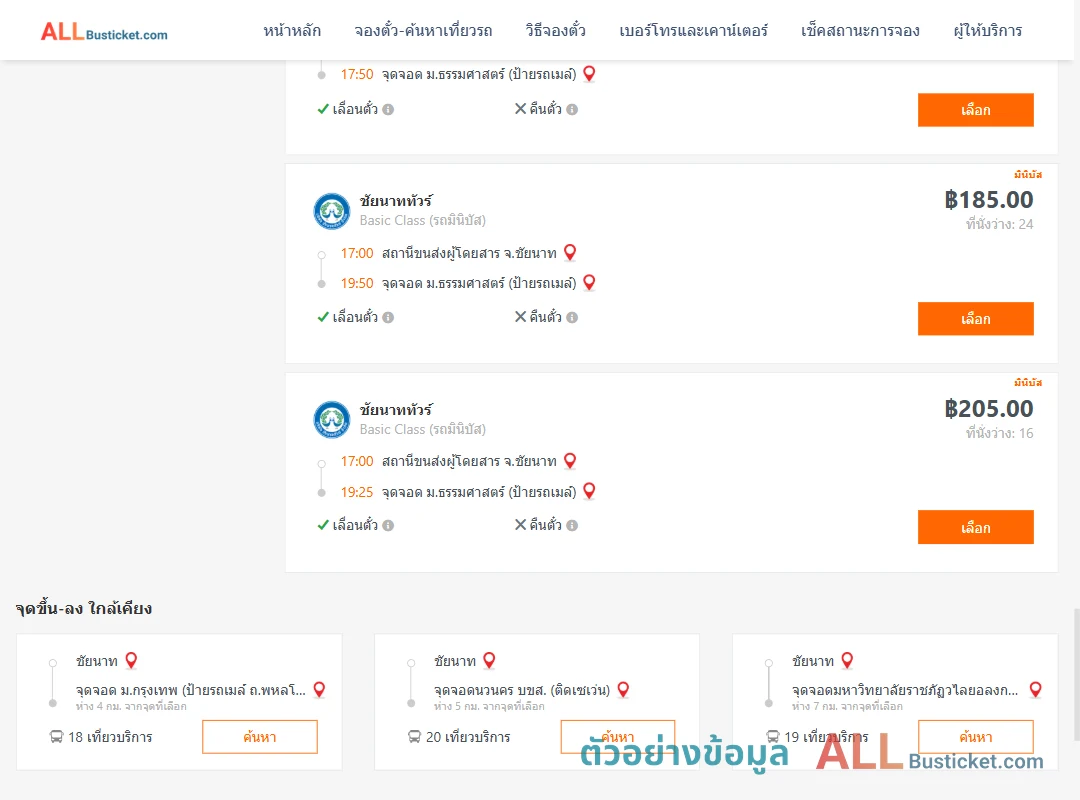The height and width of the screenshot is (800, 1080).
Task: Click map pin beside จุดจอดนวนคร บขส. stop
Action: [623, 690]
